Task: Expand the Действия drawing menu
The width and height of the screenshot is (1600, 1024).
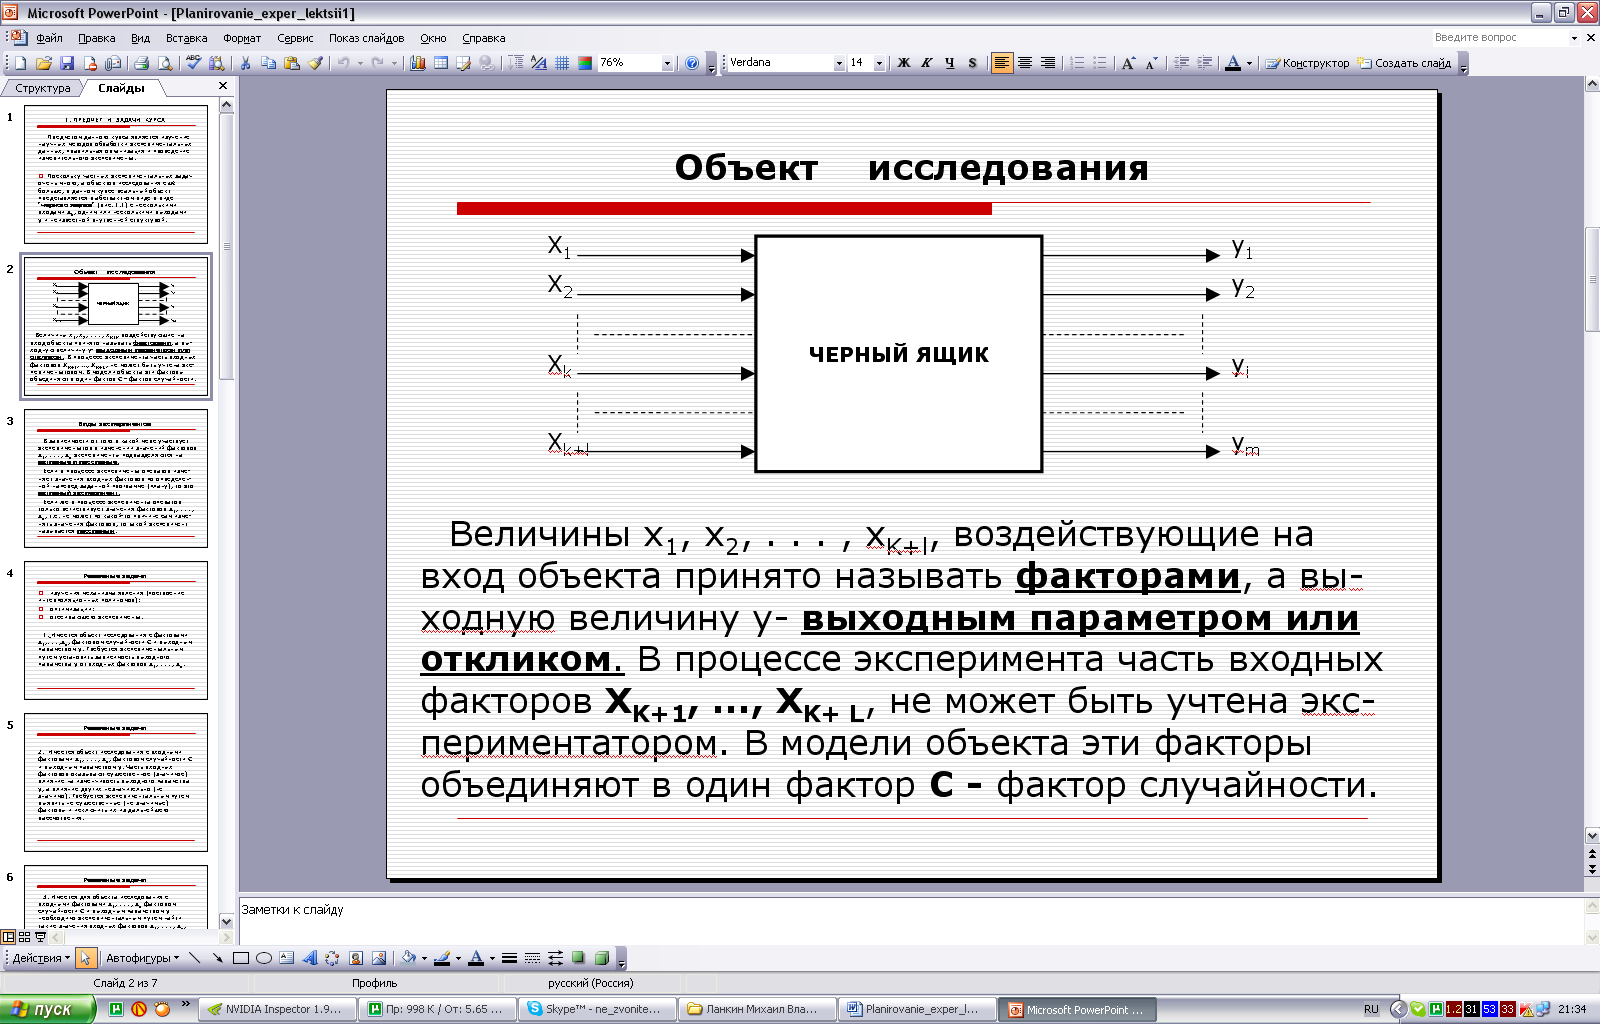Action: 41,958
